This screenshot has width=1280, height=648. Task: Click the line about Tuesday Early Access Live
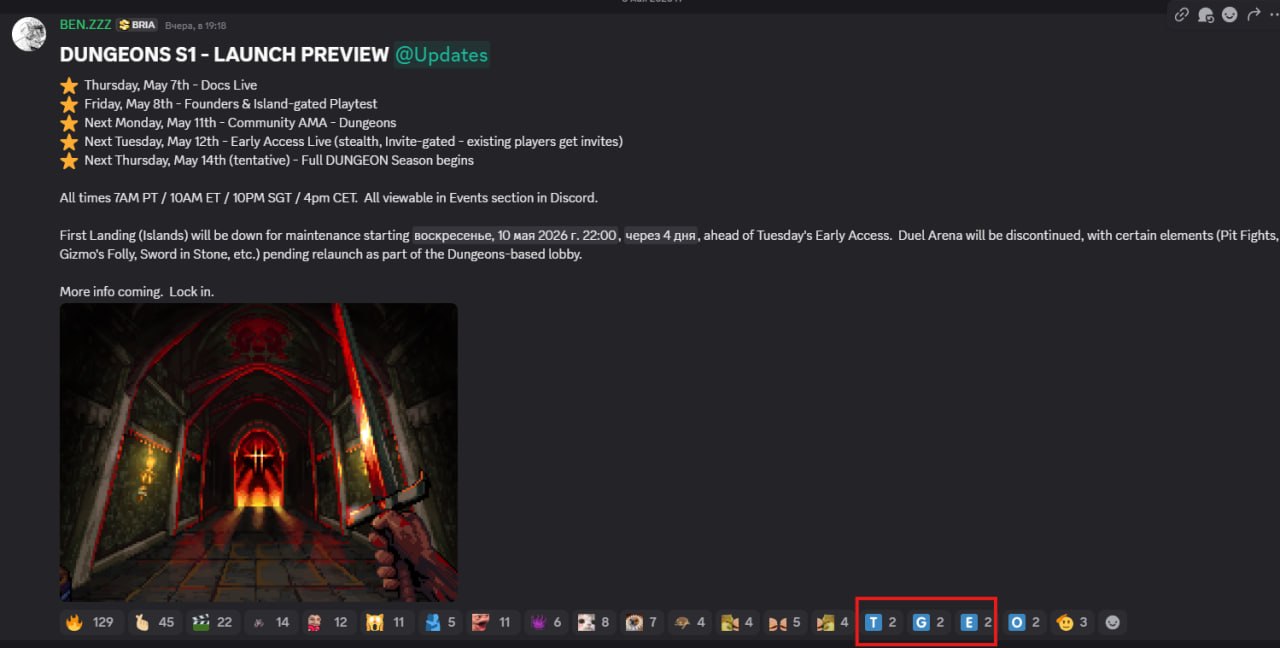[353, 142]
